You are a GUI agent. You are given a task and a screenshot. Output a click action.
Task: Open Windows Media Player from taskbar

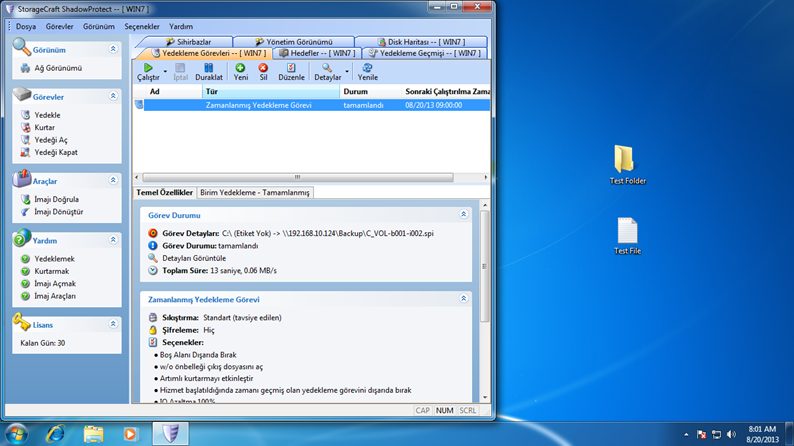[x=130, y=434]
